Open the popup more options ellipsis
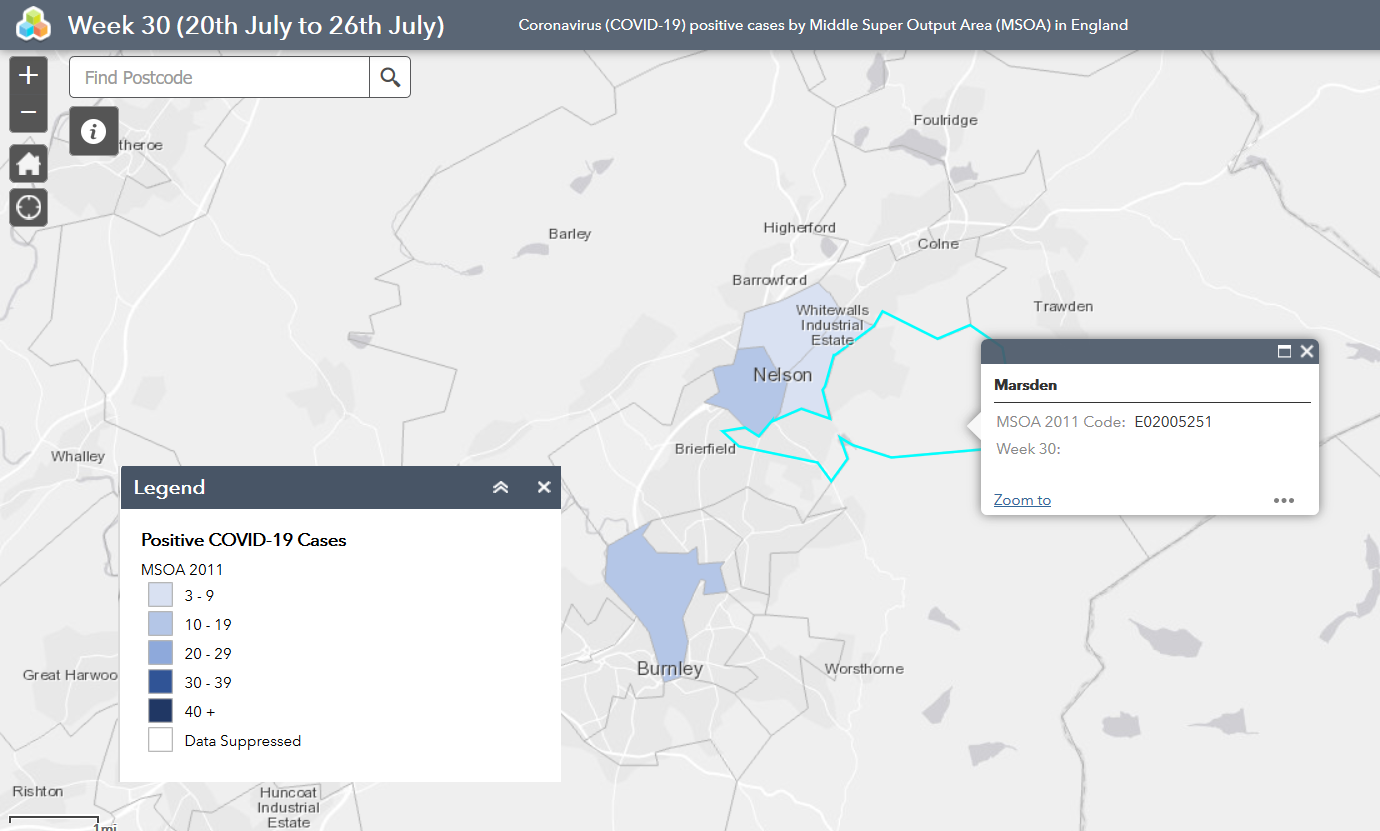The width and height of the screenshot is (1380, 831). point(1284,500)
